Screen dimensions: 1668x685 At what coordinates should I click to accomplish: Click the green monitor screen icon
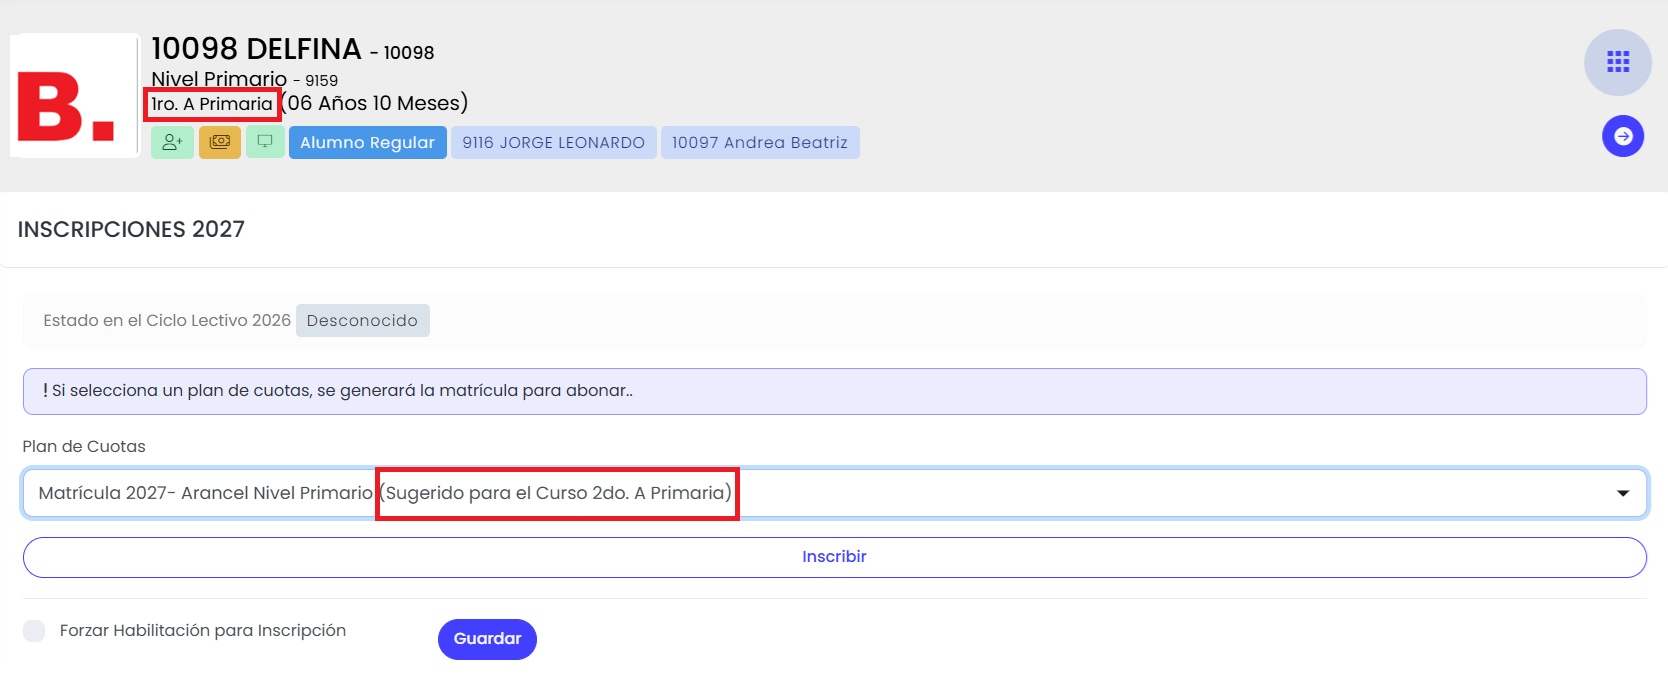click(265, 142)
